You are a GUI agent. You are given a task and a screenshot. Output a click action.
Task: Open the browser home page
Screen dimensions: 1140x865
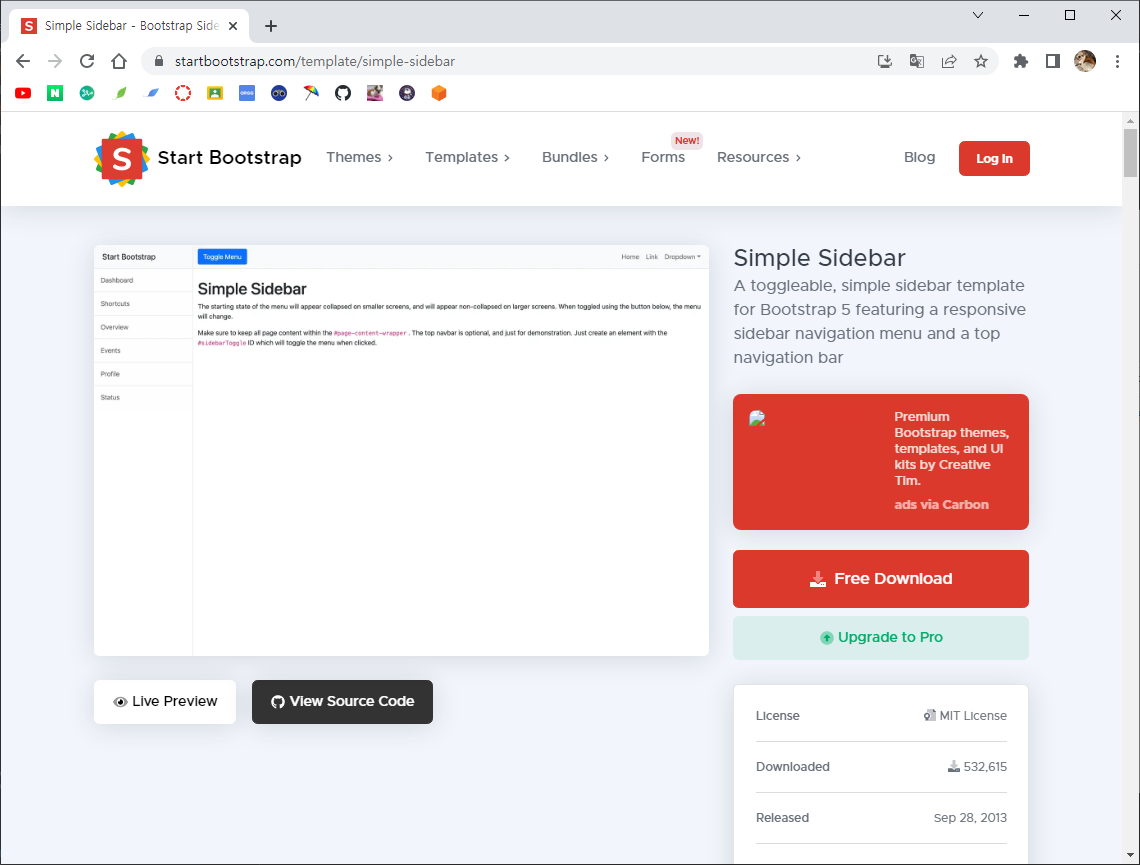[119, 61]
